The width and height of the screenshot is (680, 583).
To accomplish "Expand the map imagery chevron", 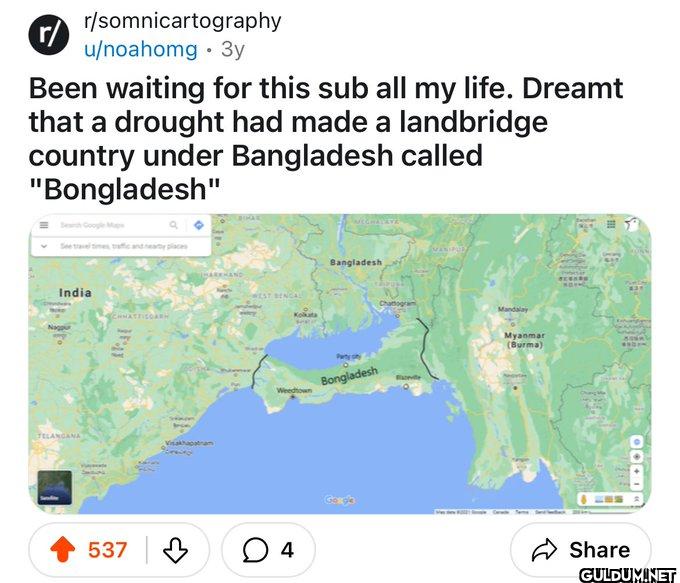I will [637, 499].
